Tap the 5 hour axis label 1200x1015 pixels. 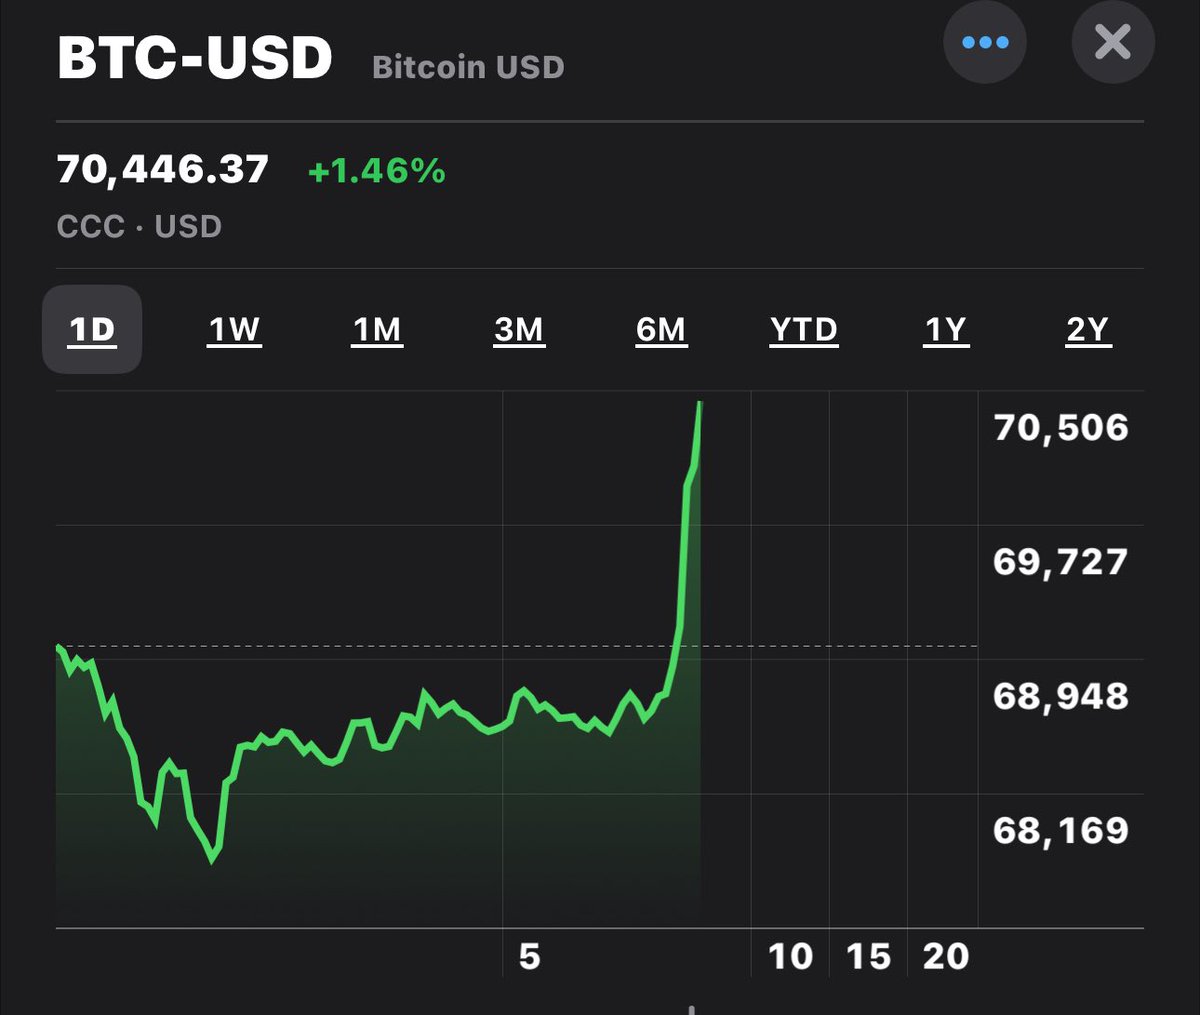(529, 956)
